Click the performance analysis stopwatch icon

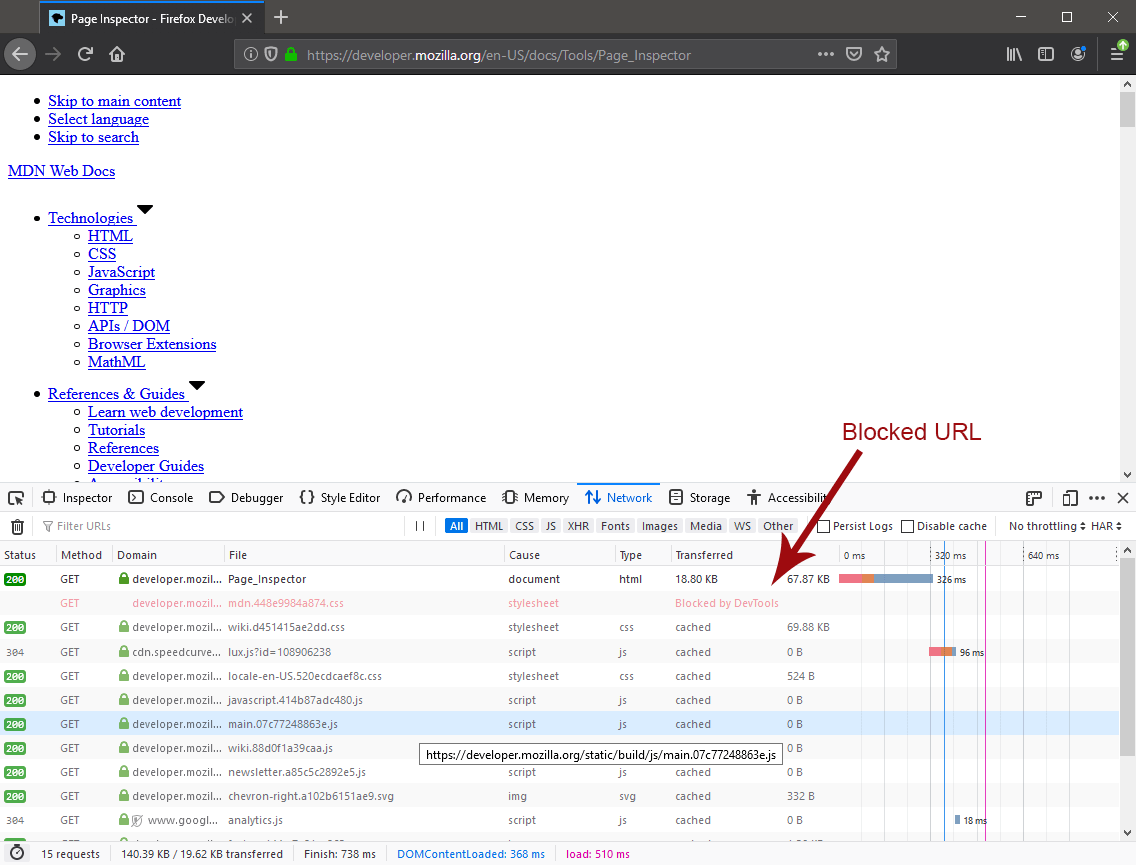point(17,854)
